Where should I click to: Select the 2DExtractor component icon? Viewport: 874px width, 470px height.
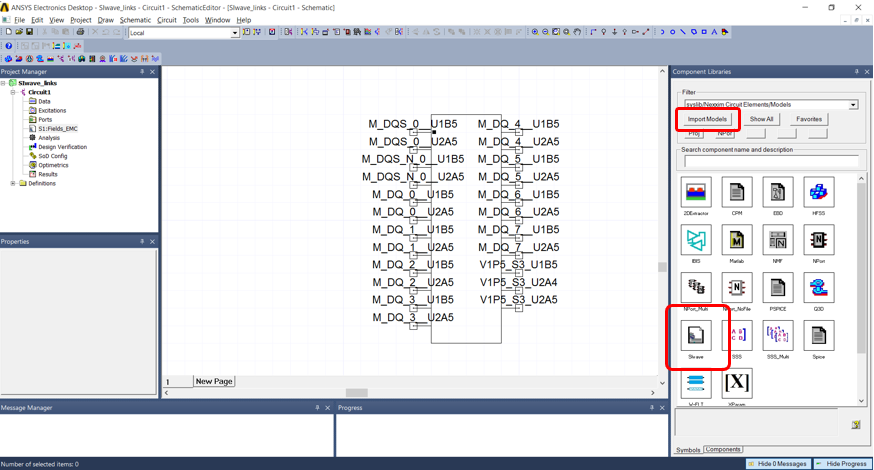(x=696, y=192)
